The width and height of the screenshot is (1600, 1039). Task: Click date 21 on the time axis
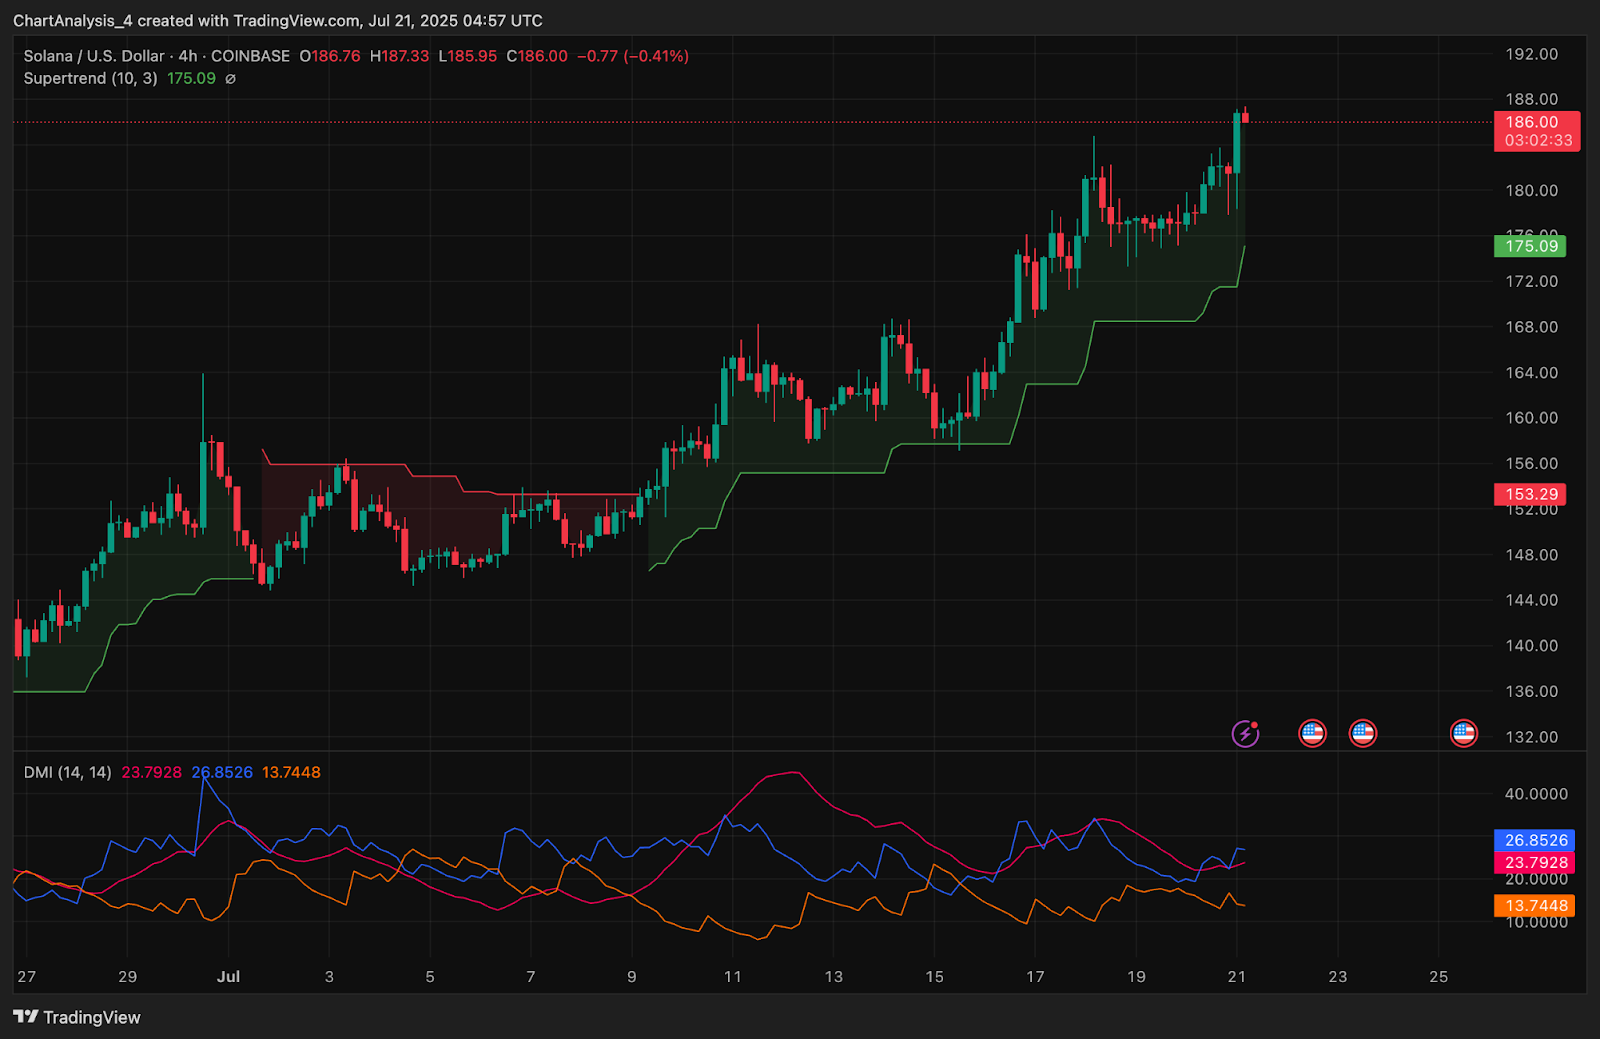coord(1236,977)
